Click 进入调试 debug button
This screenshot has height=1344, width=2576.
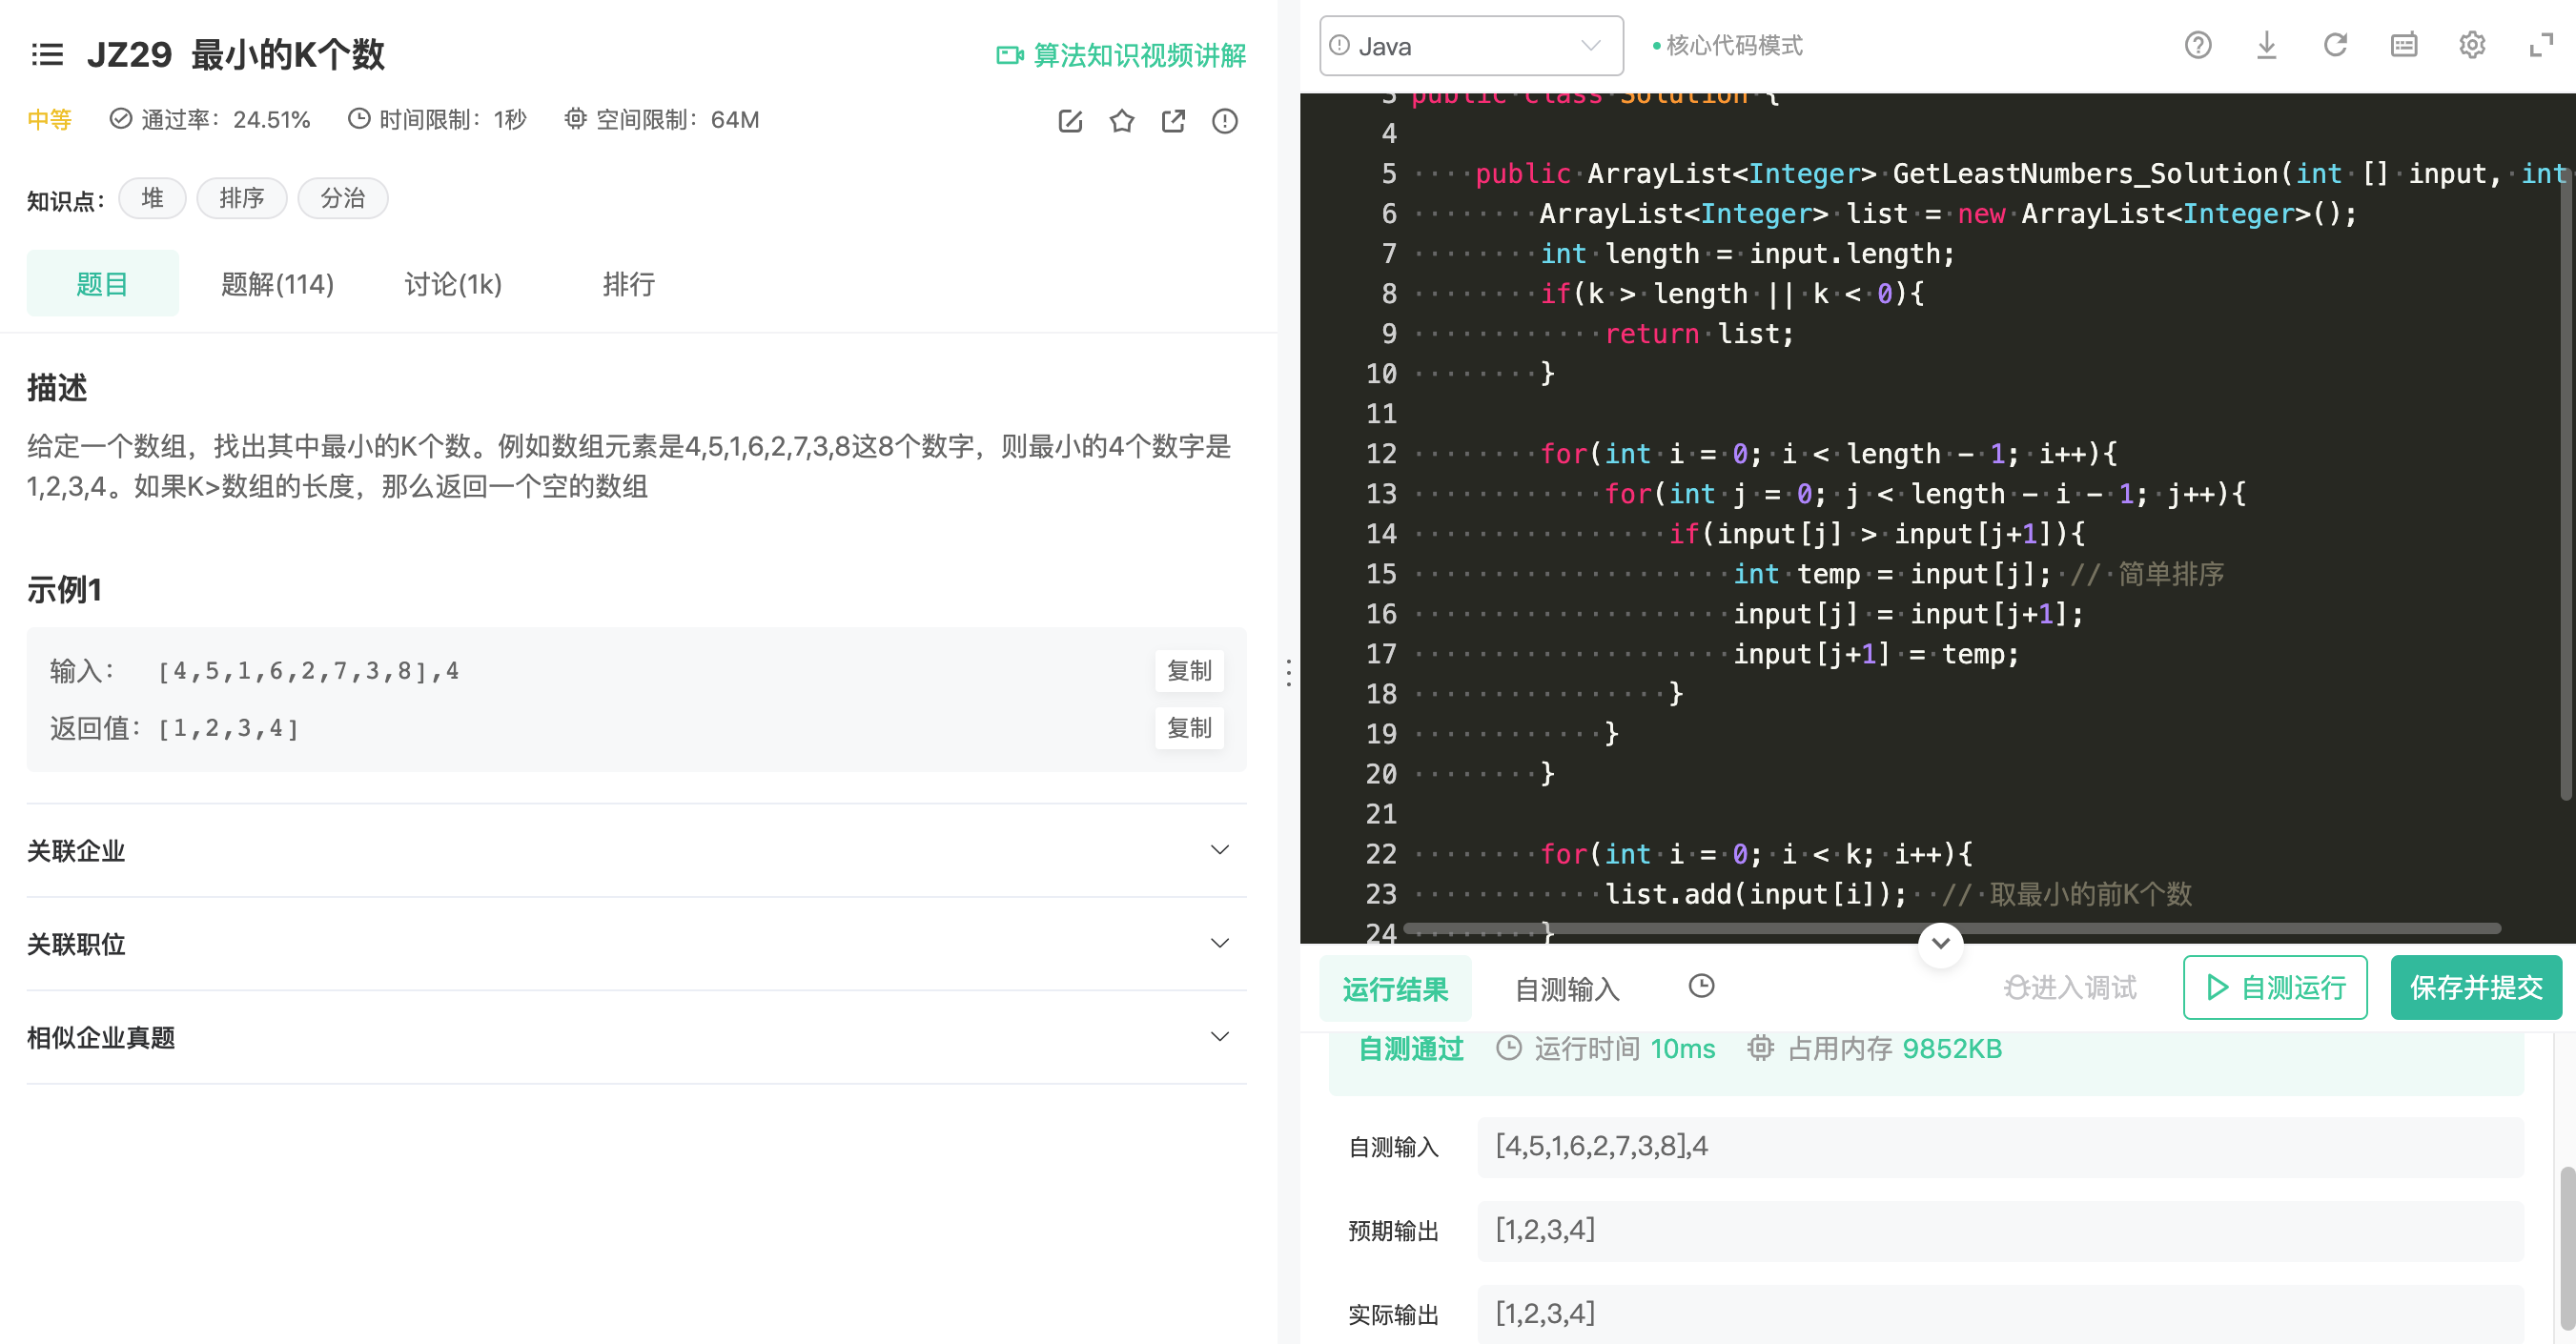(x=2070, y=988)
